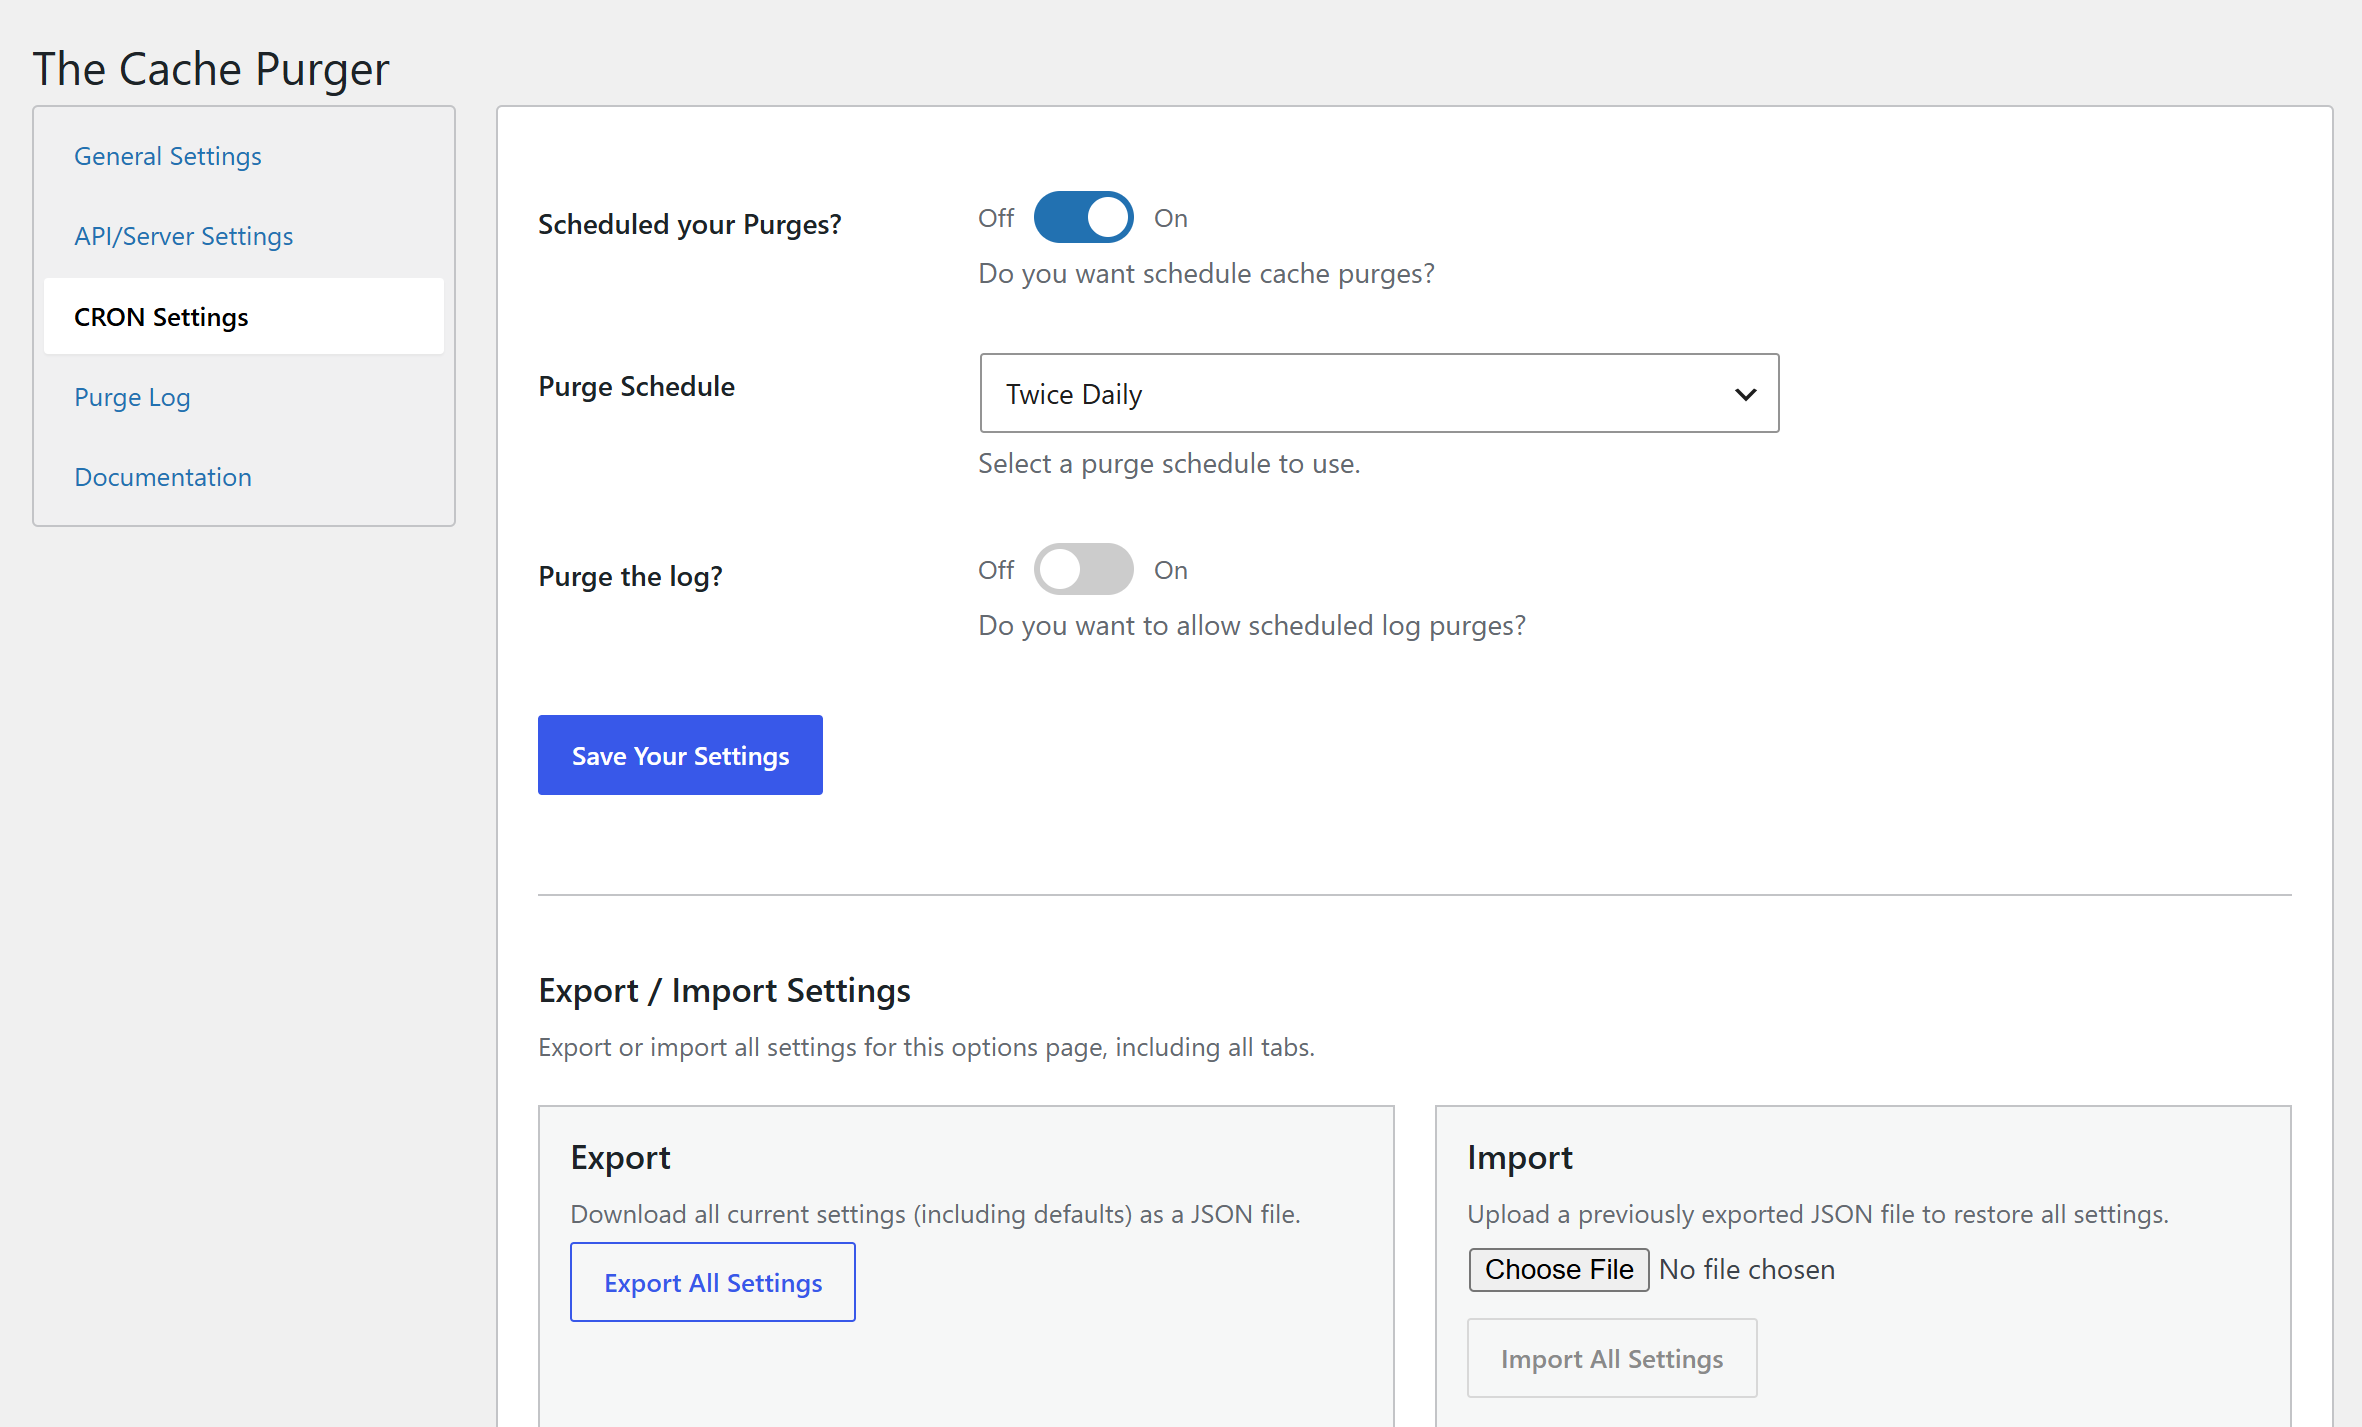Select the CRON Settings tab
The image size is (2362, 1427).
point(161,317)
